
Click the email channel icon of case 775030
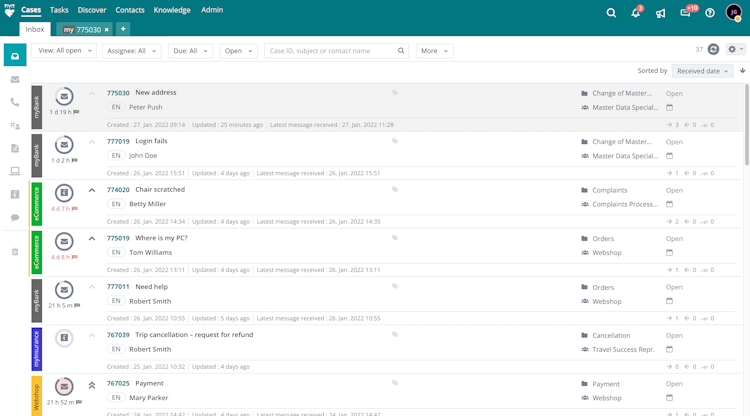click(64, 97)
